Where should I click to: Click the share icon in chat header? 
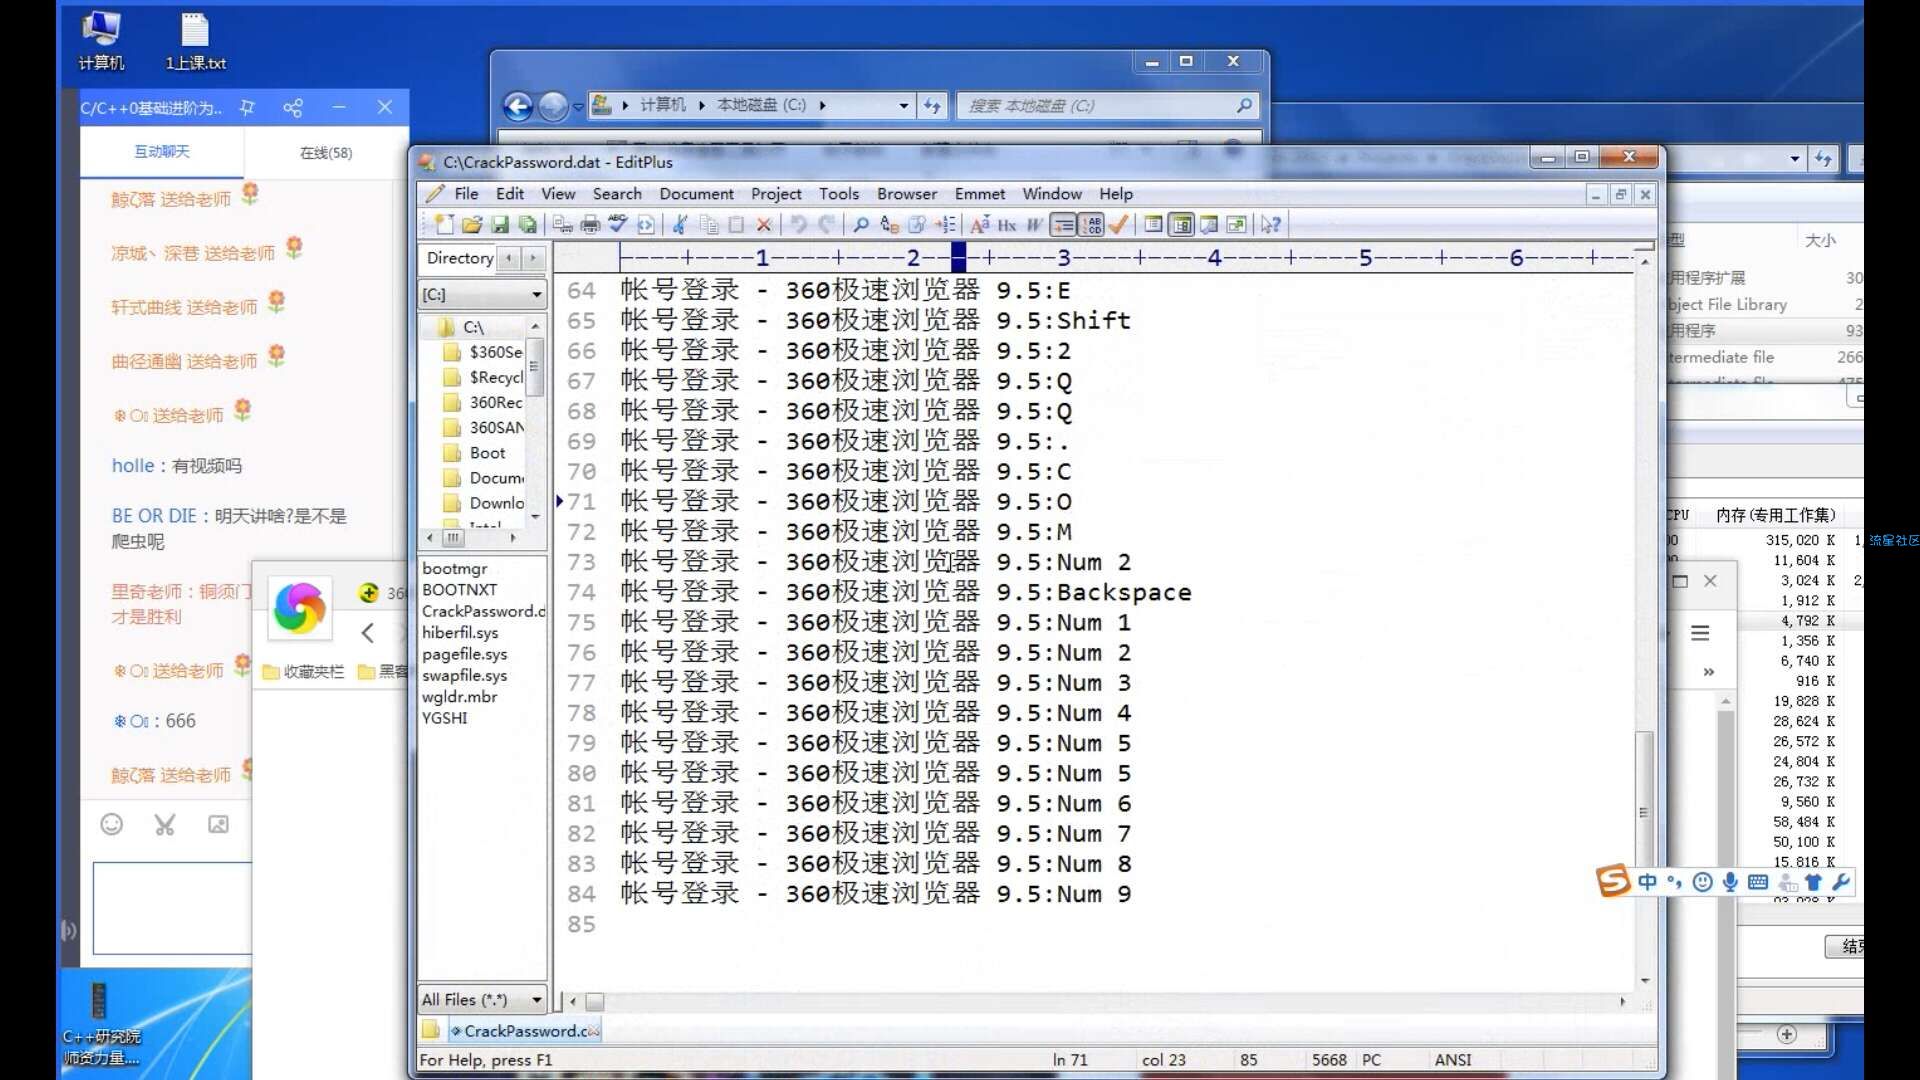(x=293, y=107)
